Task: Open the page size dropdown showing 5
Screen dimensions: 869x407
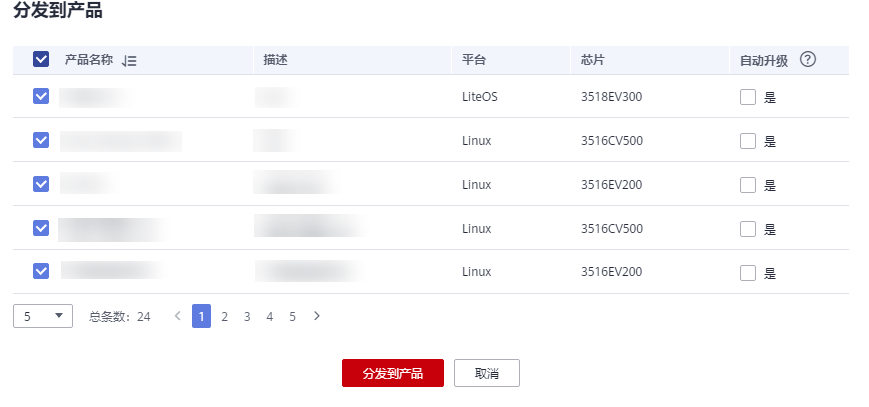Action: click(x=43, y=316)
